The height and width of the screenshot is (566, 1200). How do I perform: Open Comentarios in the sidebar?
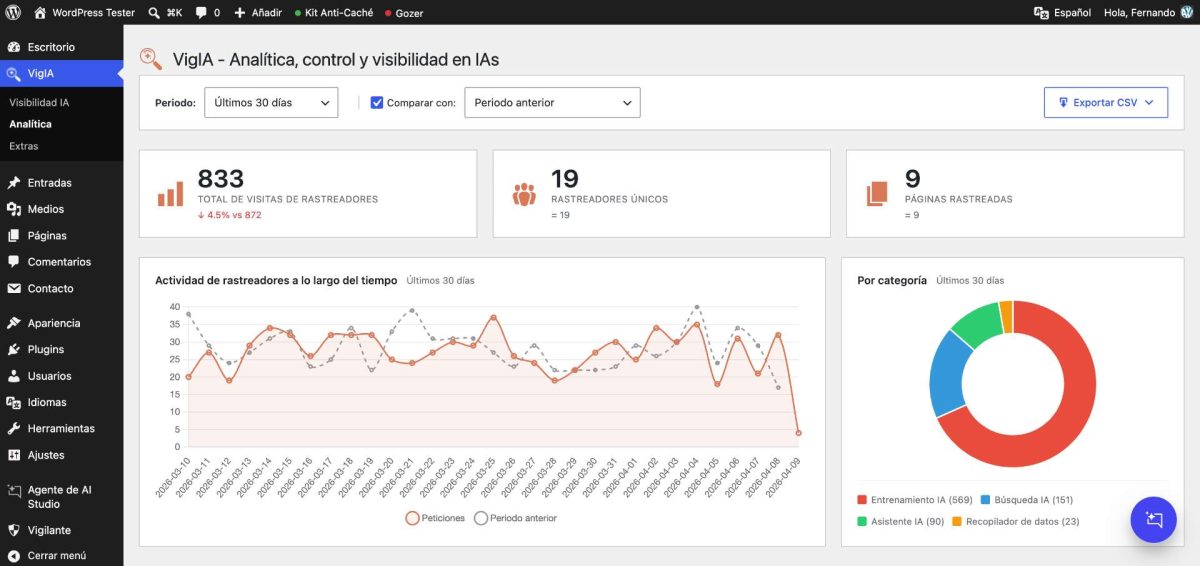point(61,262)
